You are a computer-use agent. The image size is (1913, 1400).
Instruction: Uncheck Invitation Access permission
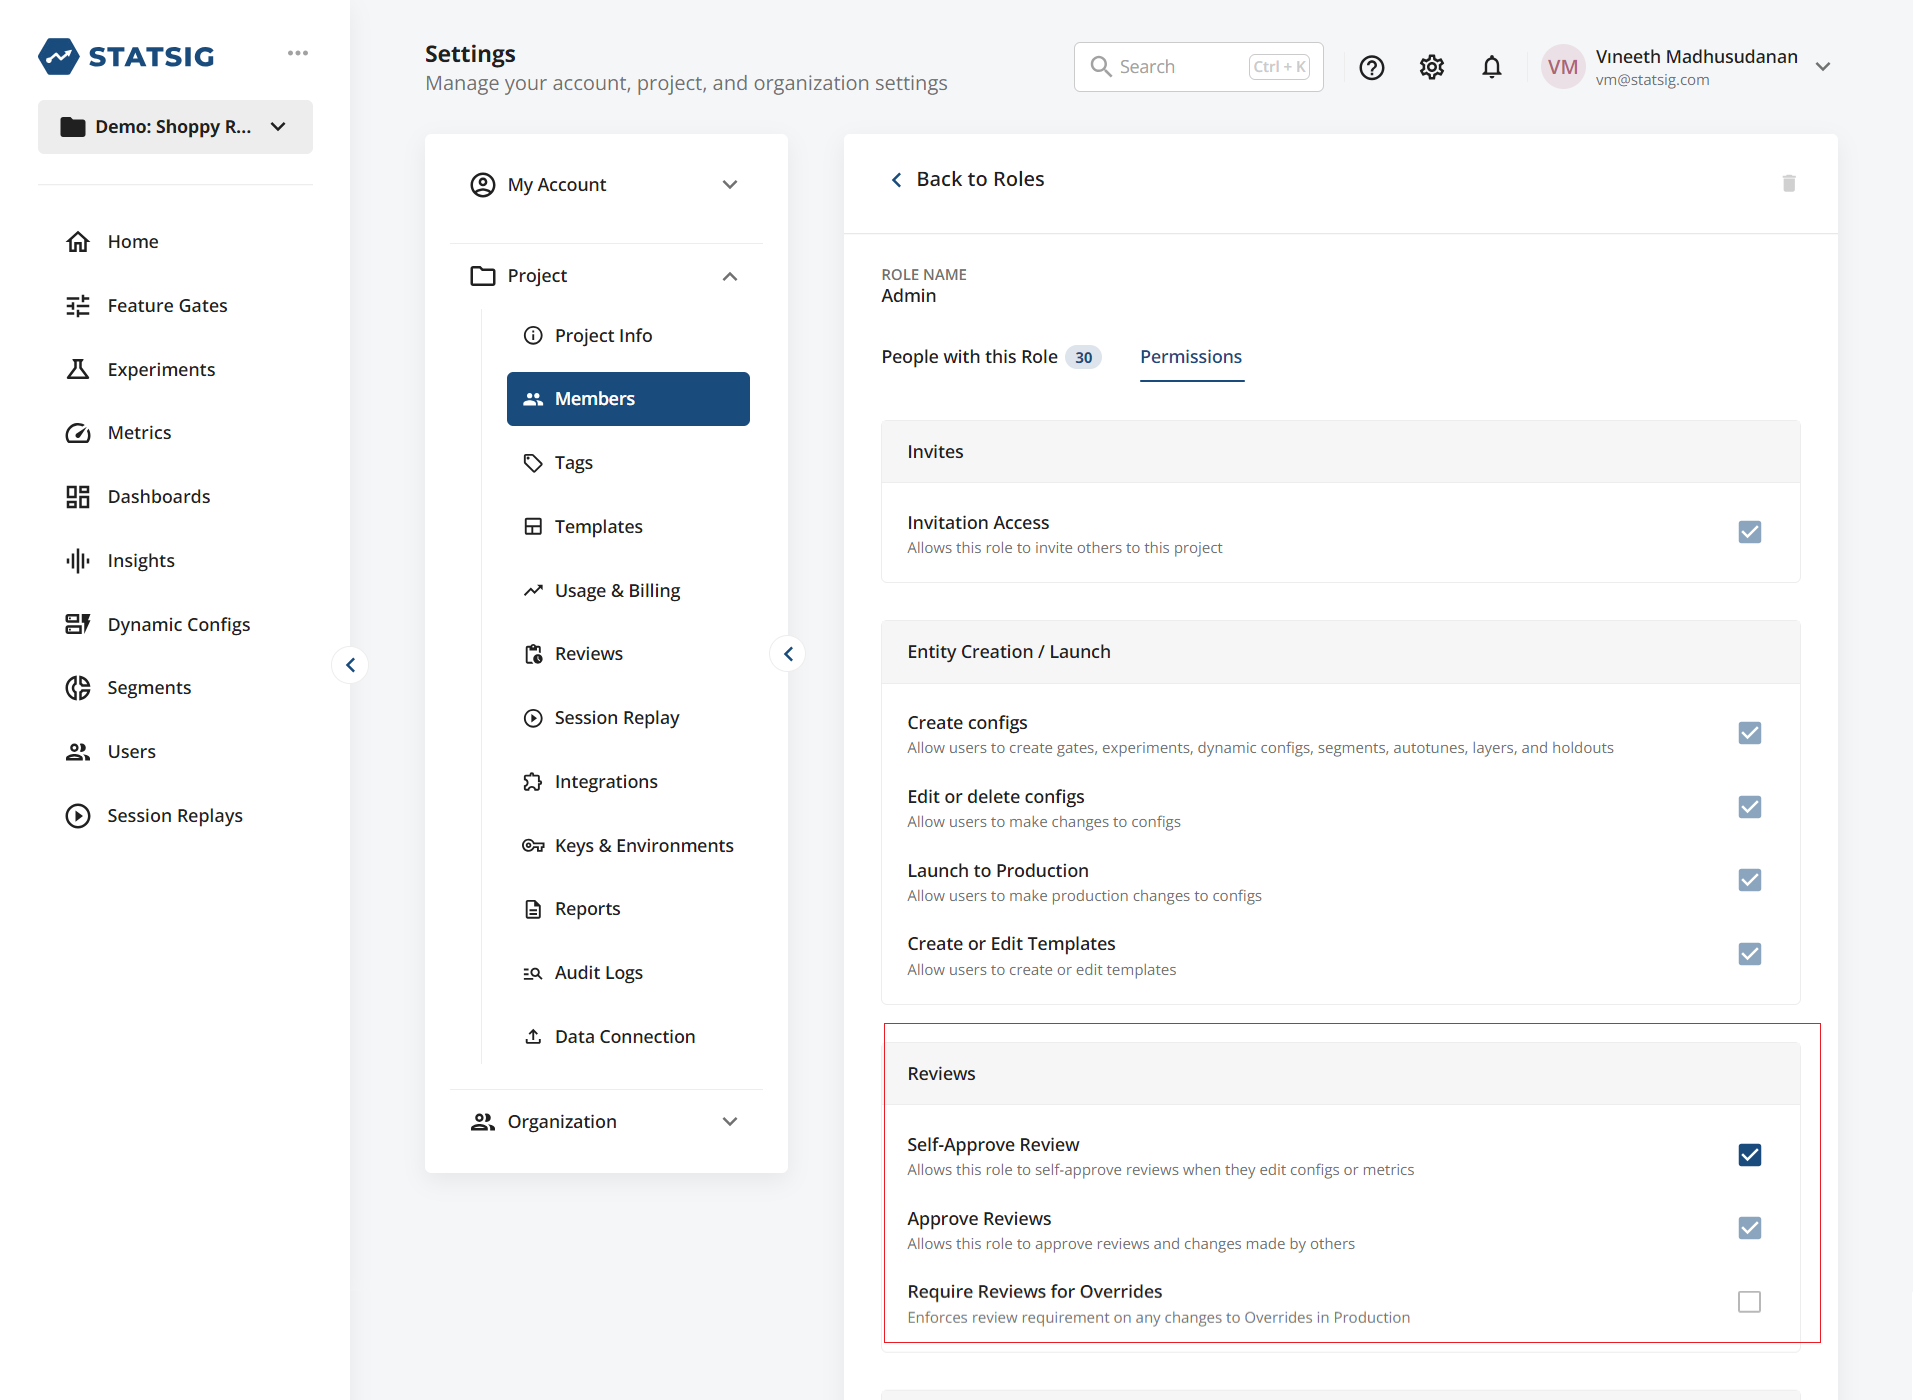(1749, 532)
